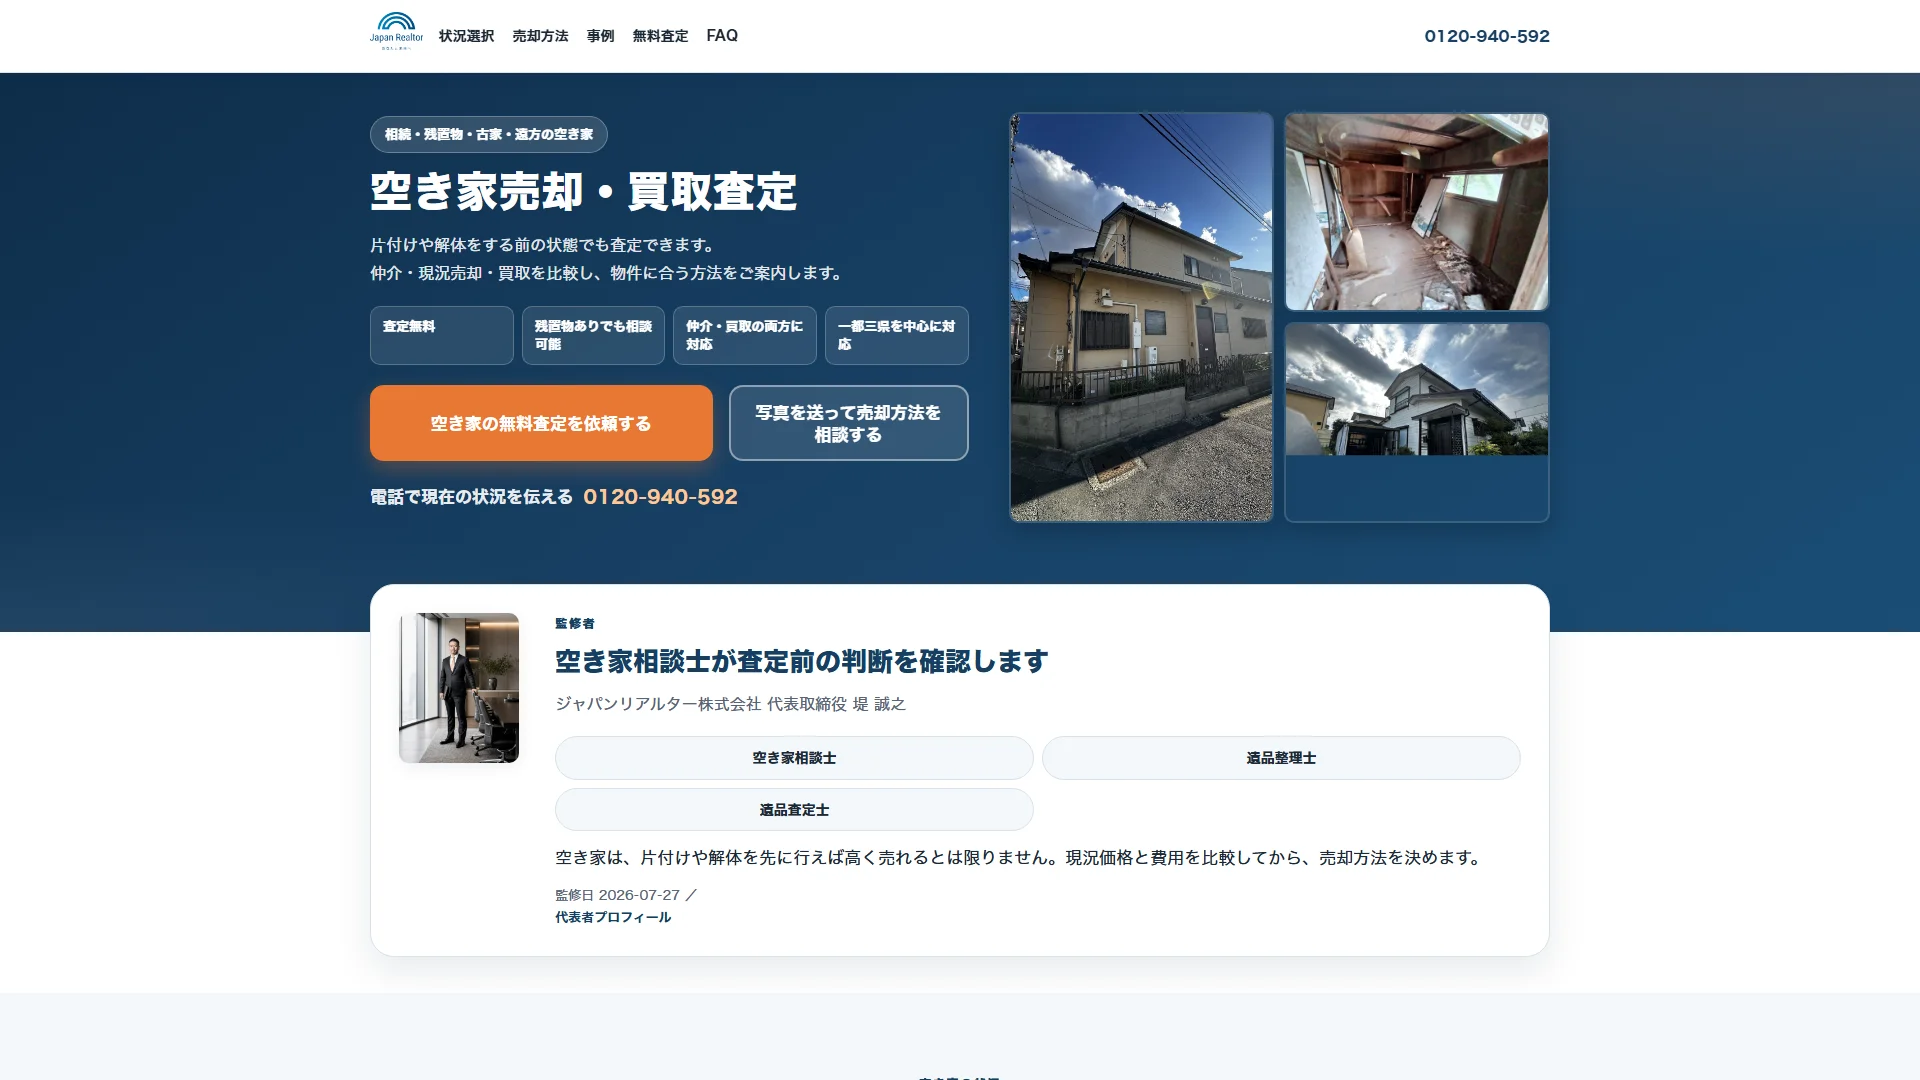Click the 相続・残置物・古家・遠方の空き家 badge
The width and height of the screenshot is (1920, 1080).
(x=489, y=134)
